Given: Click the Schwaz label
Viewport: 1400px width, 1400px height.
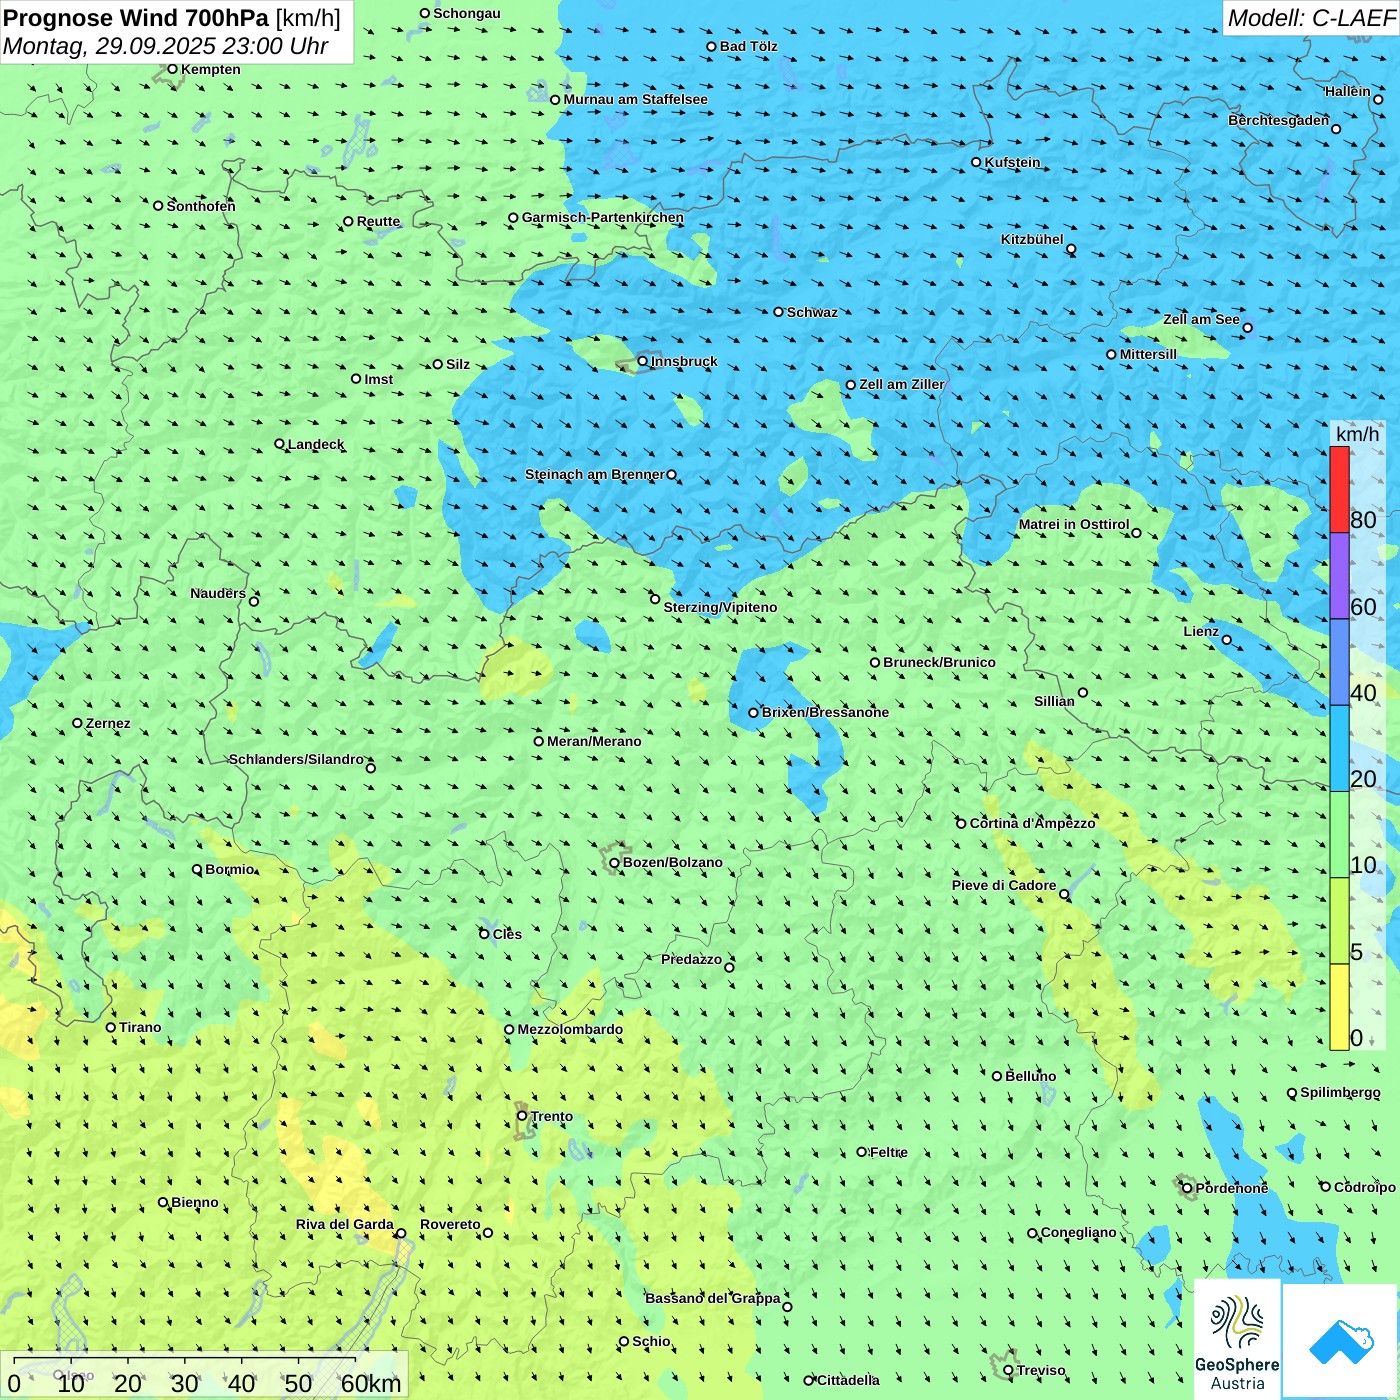Looking at the screenshot, I should 812,312.
